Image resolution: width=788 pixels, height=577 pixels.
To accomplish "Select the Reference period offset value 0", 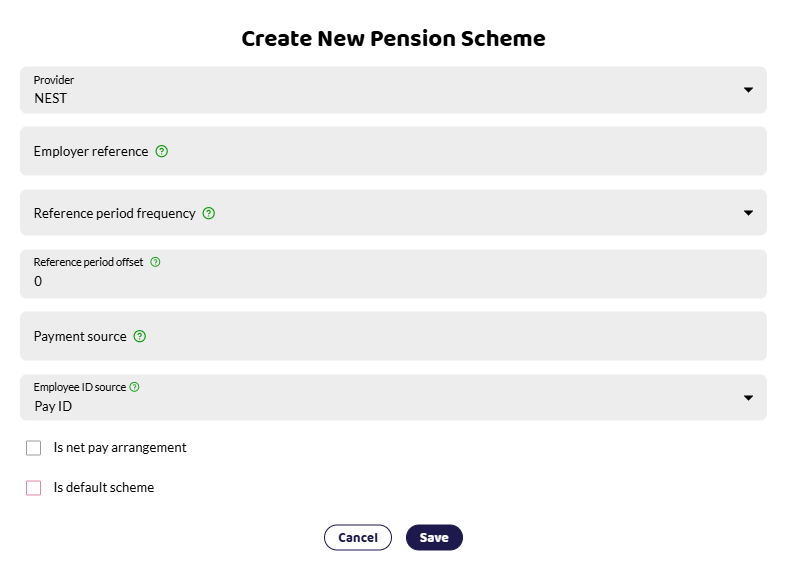I will pos(38,281).
